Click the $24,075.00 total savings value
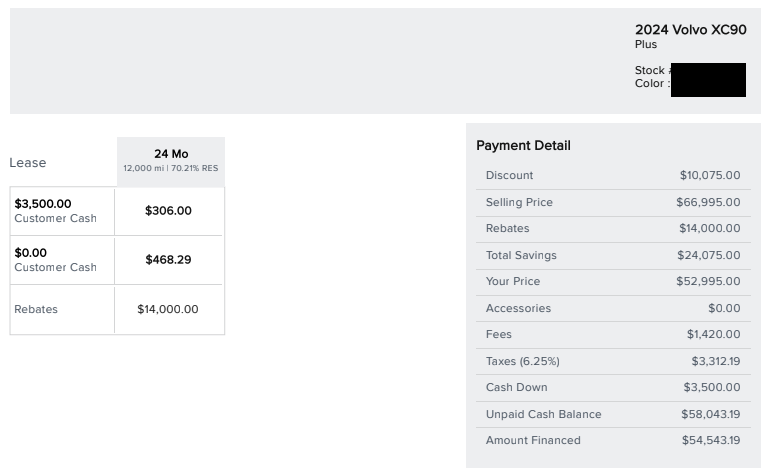Screen dimensions: 770x472 (709, 255)
